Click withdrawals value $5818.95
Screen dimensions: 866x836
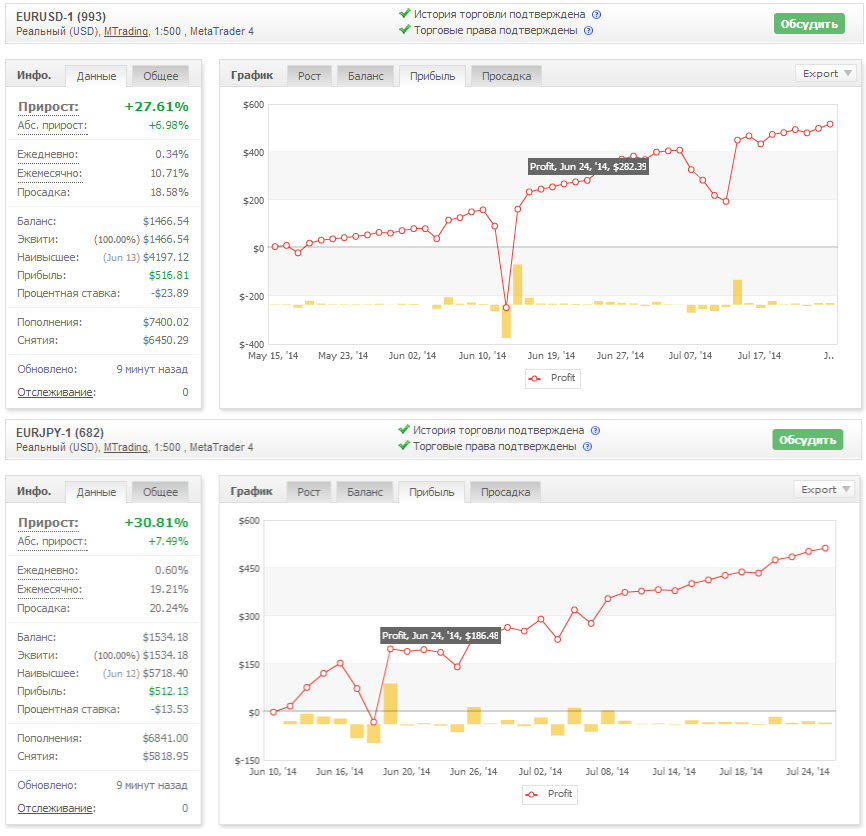166,756
